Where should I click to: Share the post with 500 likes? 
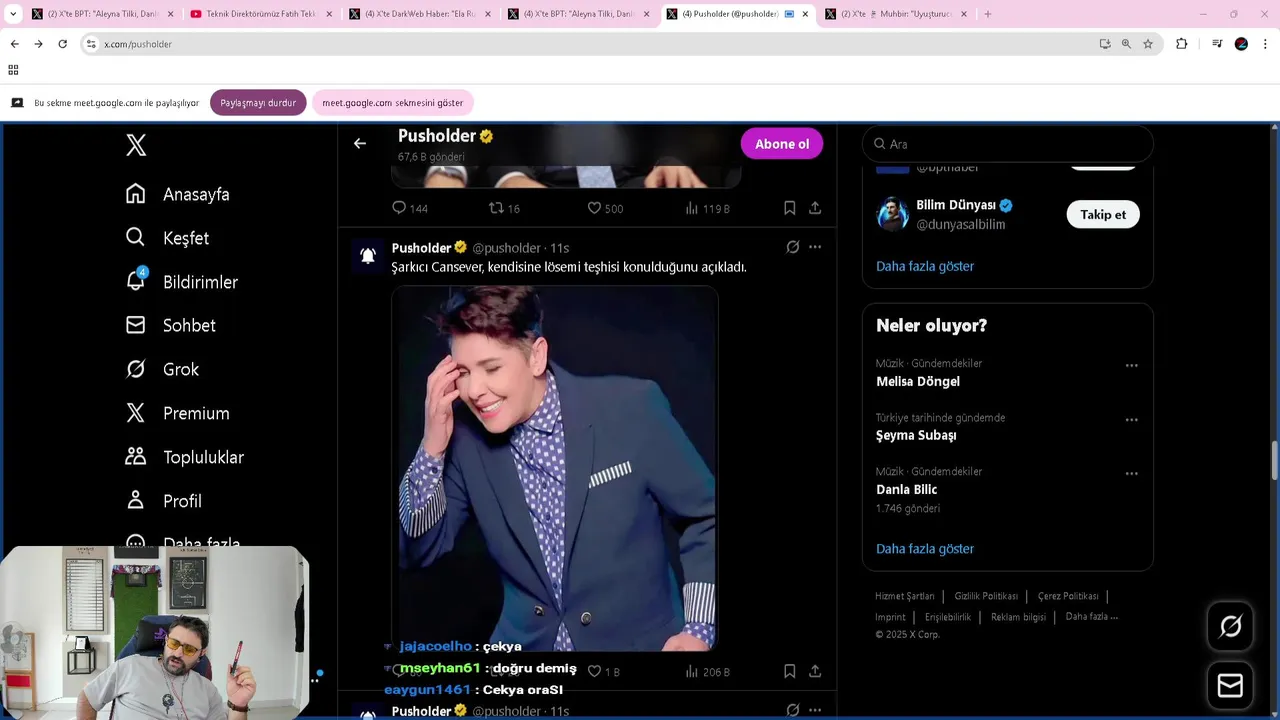coord(815,208)
